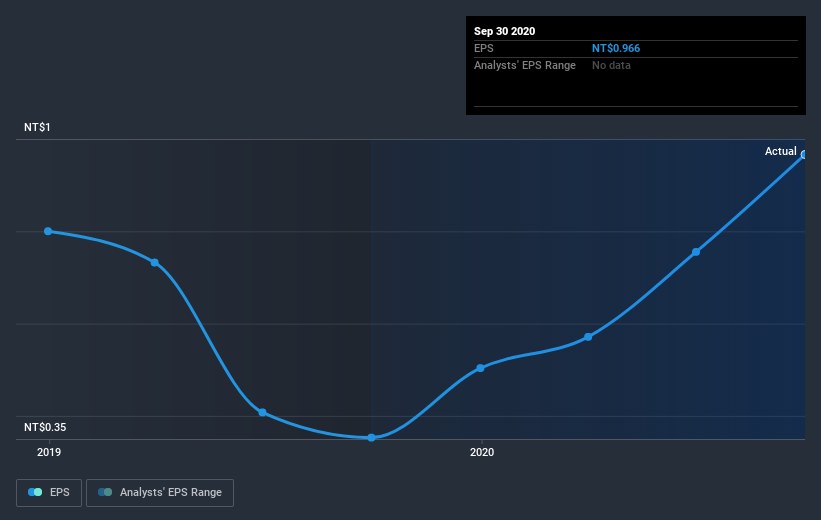Click the 2019 x-axis label
The height and width of the screenshot is (520, 821).
tap(49, 452)
